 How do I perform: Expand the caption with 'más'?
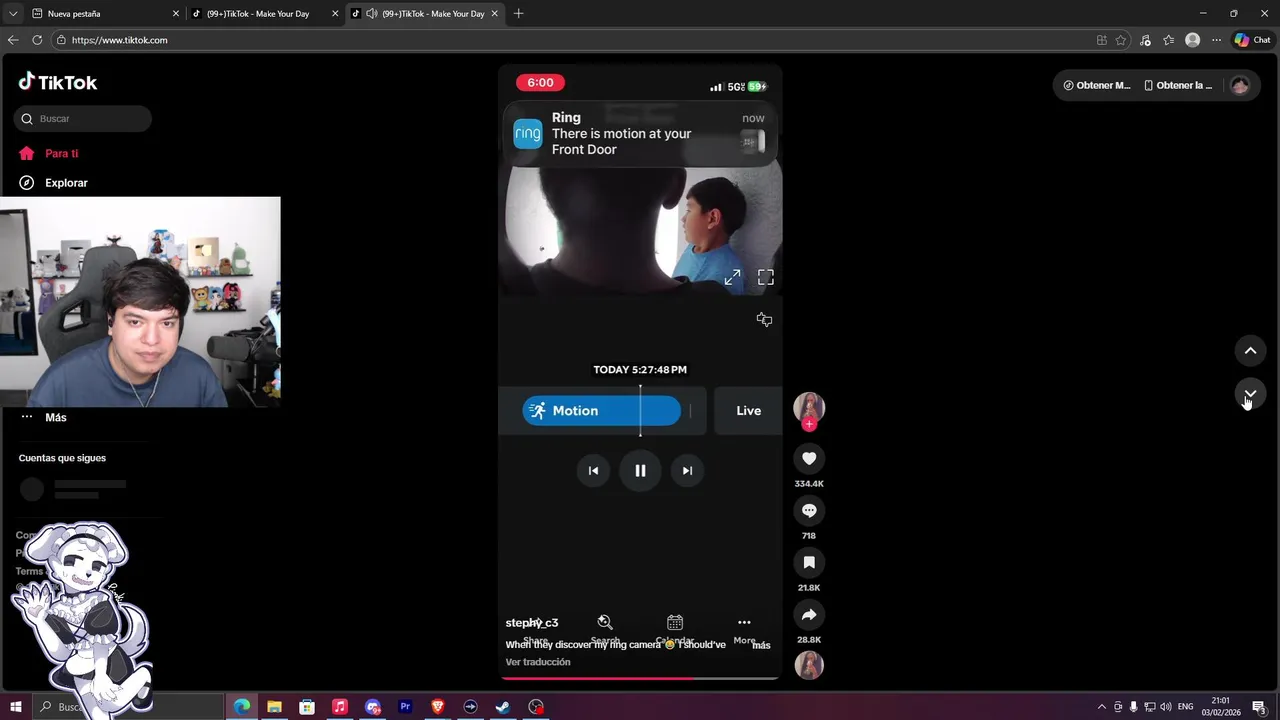tap(761, 645)
